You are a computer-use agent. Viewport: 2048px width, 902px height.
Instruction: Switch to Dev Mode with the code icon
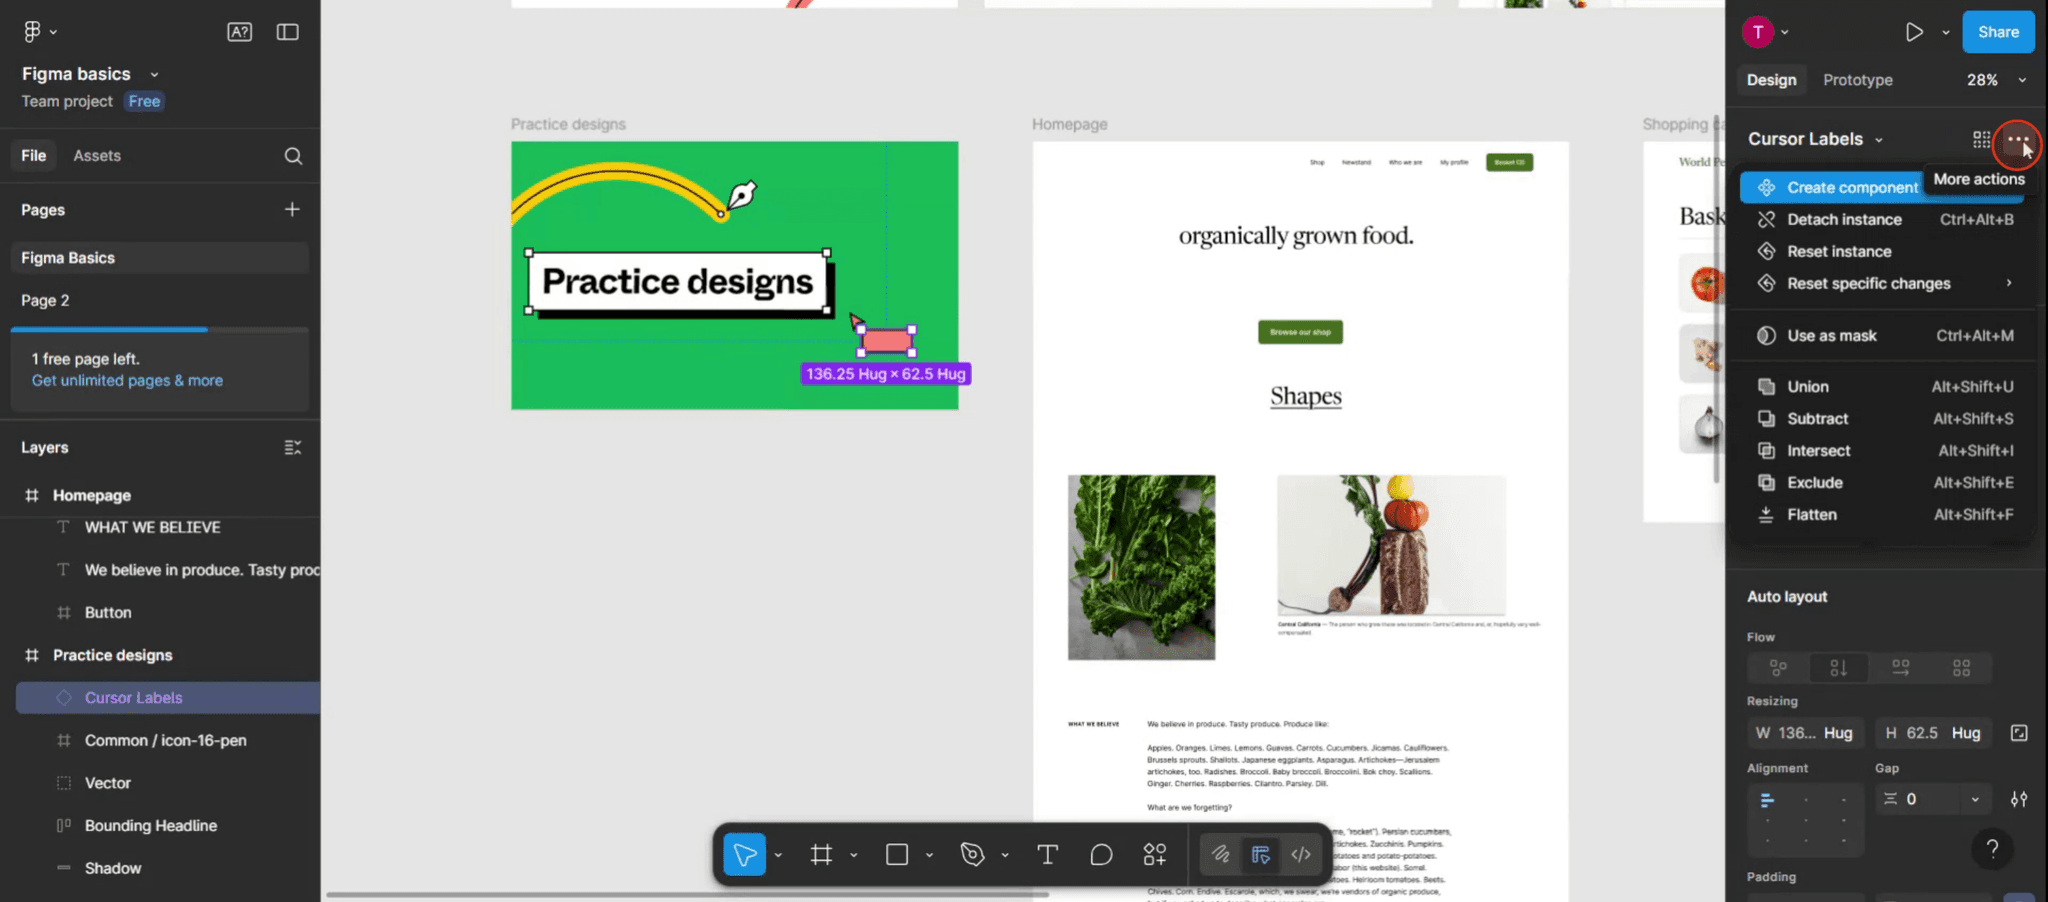pyautogui.click(x=1301, y=855)
